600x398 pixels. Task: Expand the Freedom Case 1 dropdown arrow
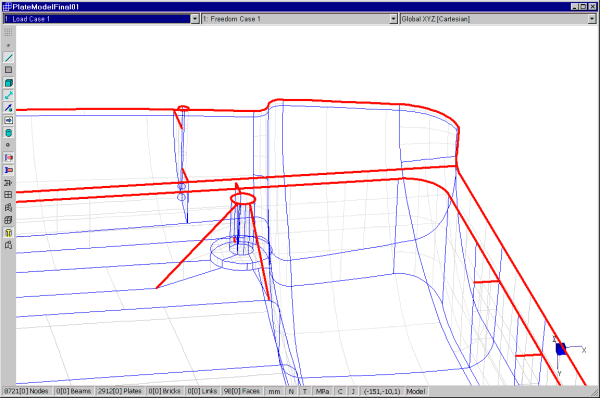[x=393, y=19]
